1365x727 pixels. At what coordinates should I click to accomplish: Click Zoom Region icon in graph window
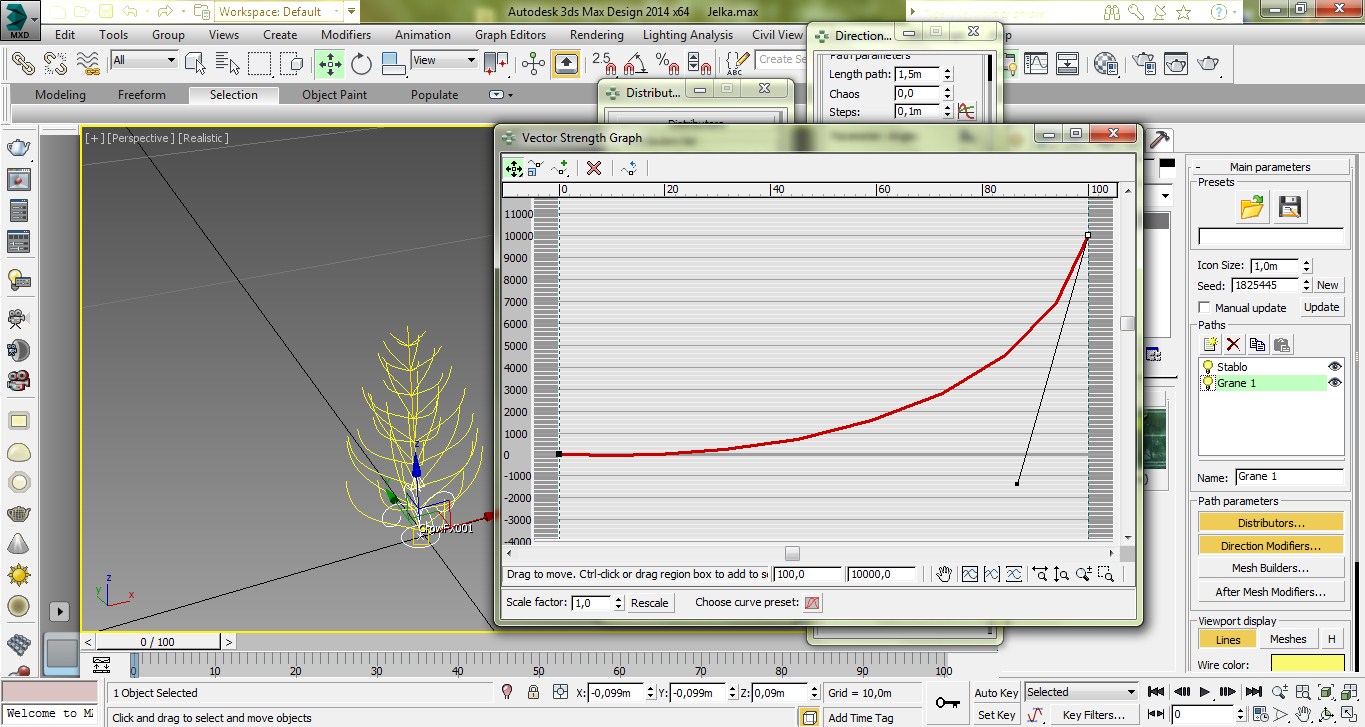click(x=1105, y=574)
